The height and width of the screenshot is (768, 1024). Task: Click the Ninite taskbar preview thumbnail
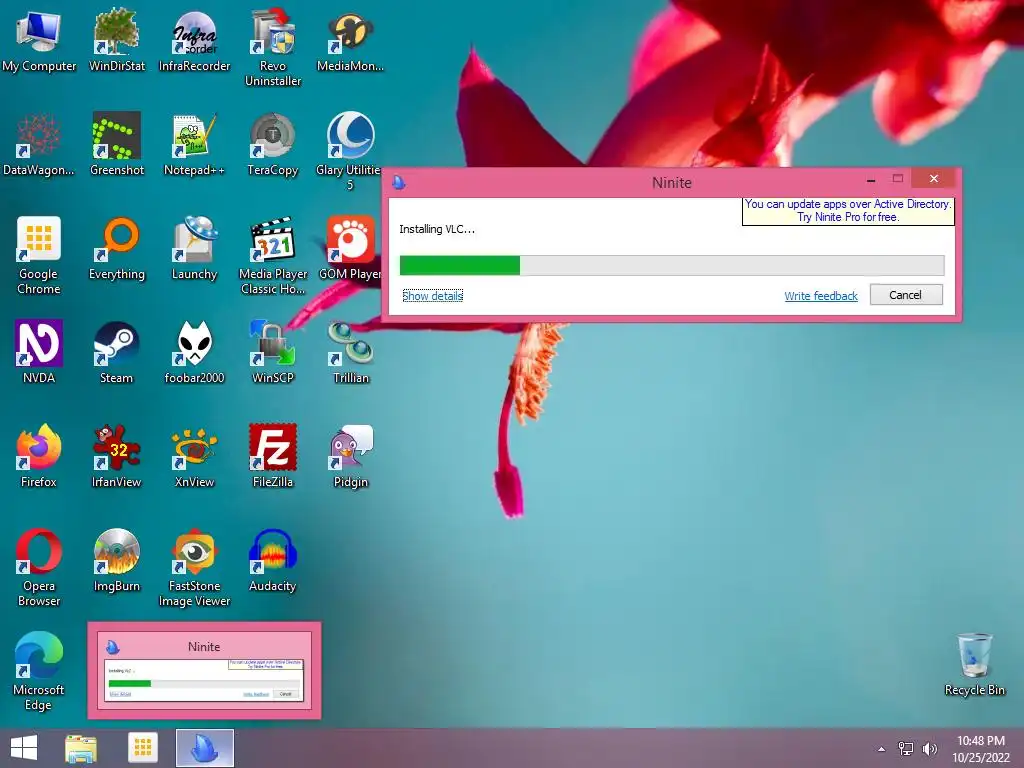click(x=204, y=671)
